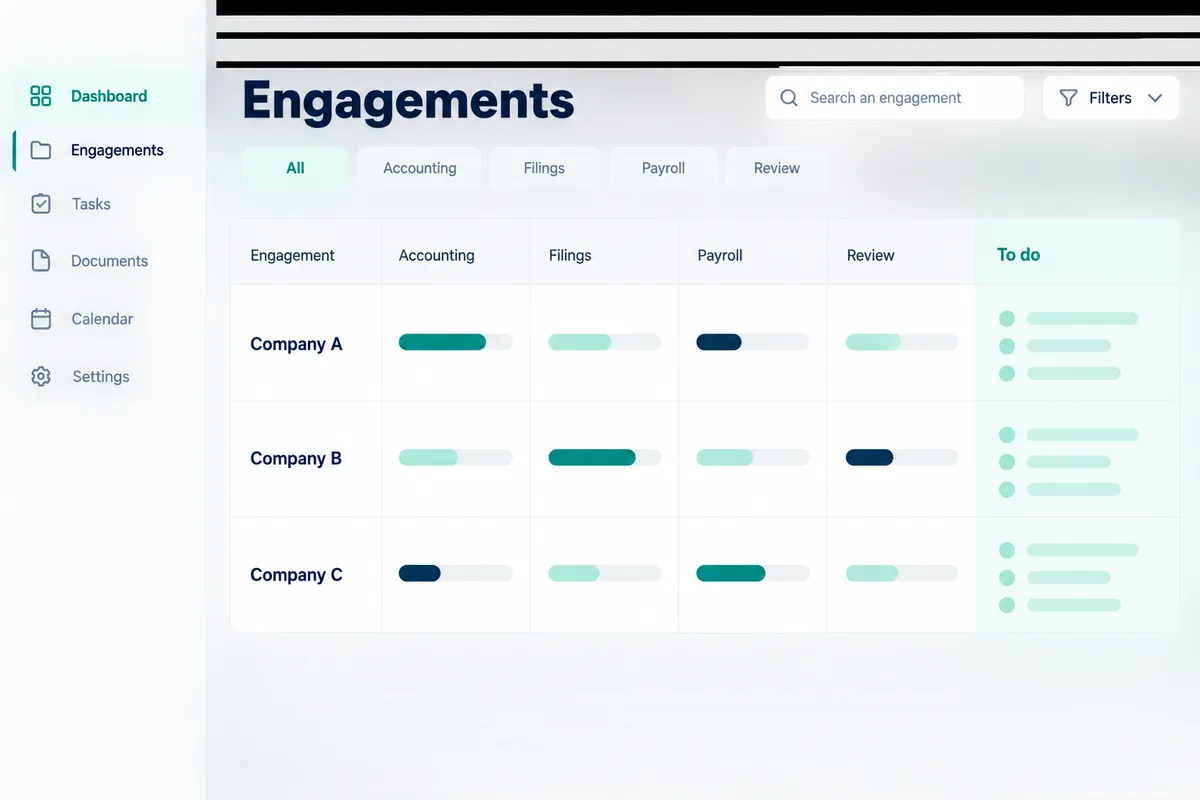The image size is (1200, 800).
Task: Go to Engagements in the sidebar
Action: pos(117,150)
